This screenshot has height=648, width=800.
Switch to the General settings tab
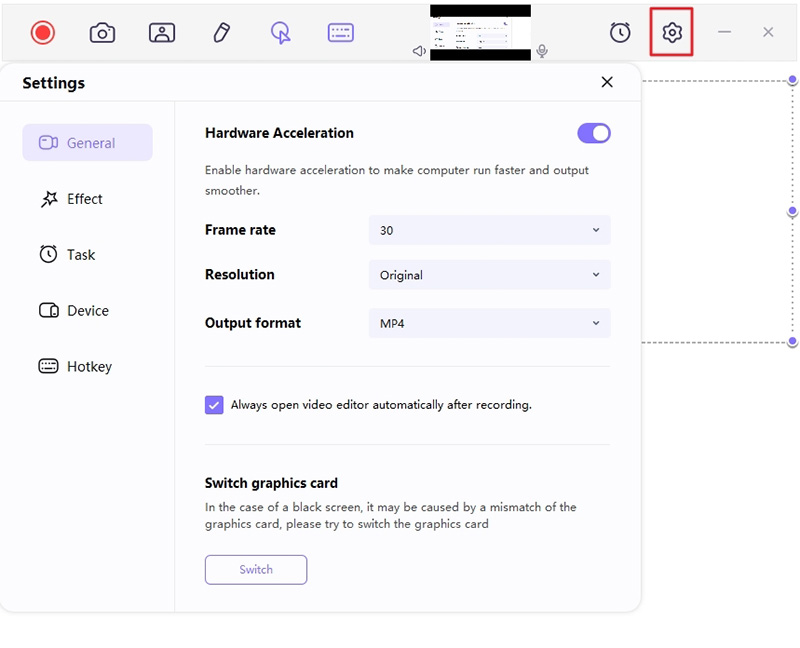click(87, 142)
